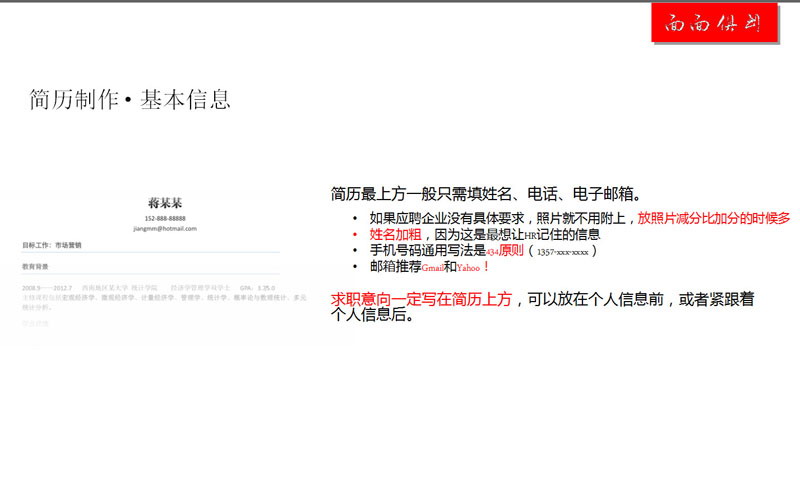Click the resume sample thumbnail image

(x=164, y=262)
